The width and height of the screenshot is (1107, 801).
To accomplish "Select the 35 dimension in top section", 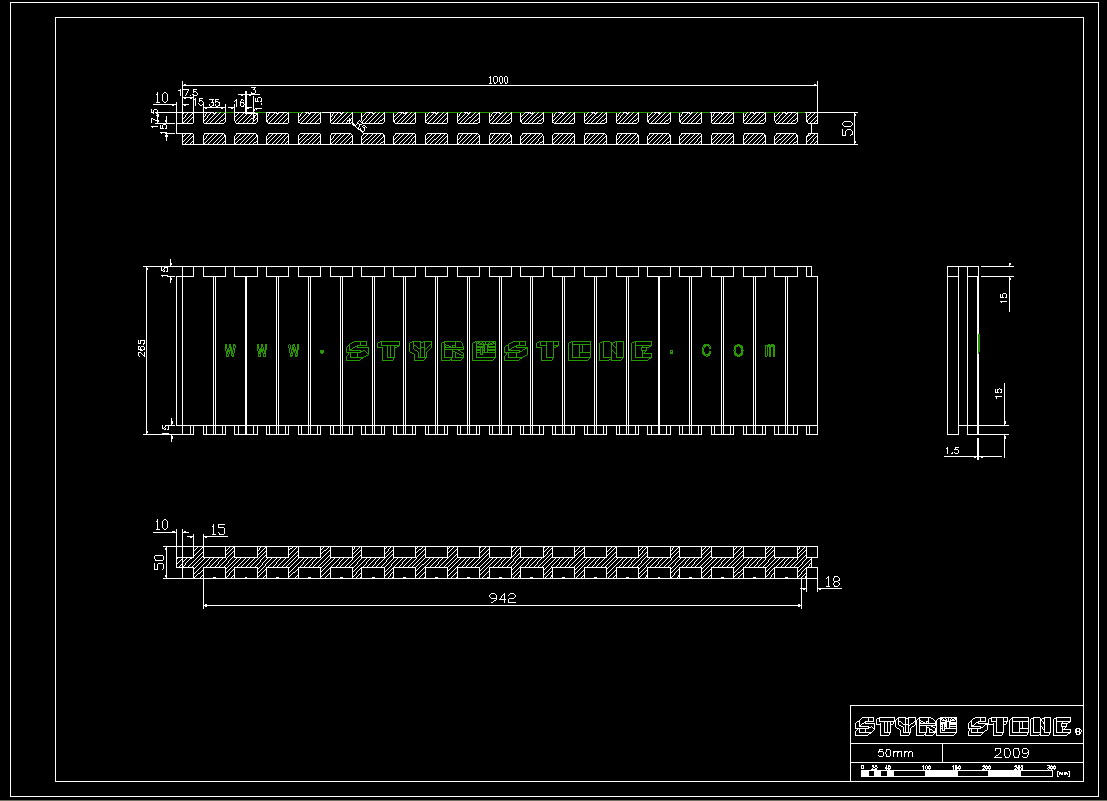I will pyautogui.click(x=214, y=103).
